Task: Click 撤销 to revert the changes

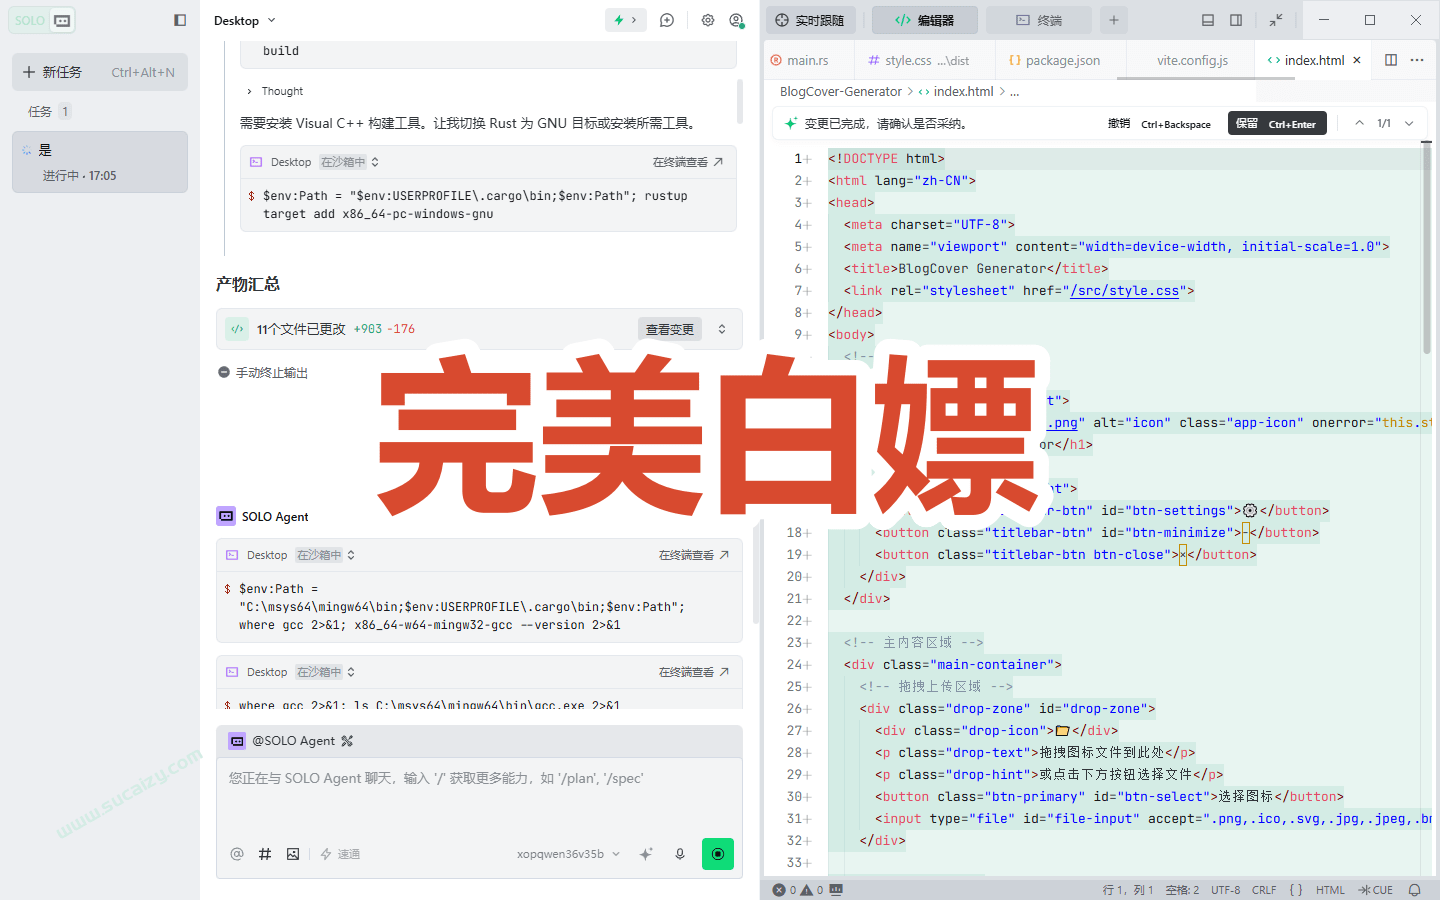Action: (1159, 124)
